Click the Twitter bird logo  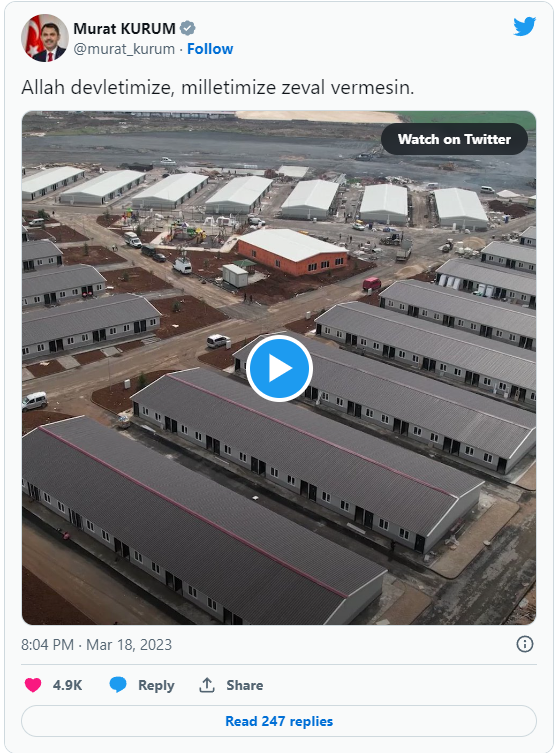tap(524, 26)
